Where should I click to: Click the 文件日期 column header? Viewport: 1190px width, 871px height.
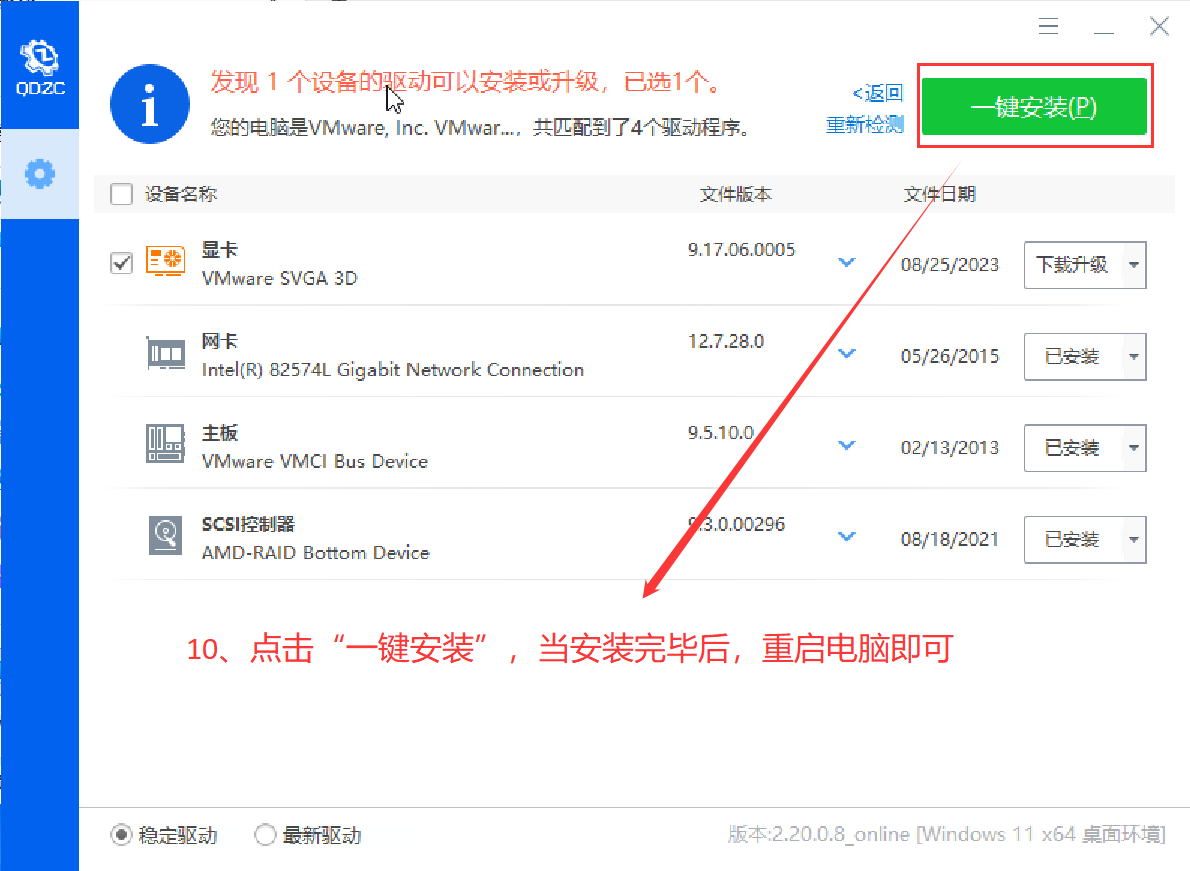point(940,194)
